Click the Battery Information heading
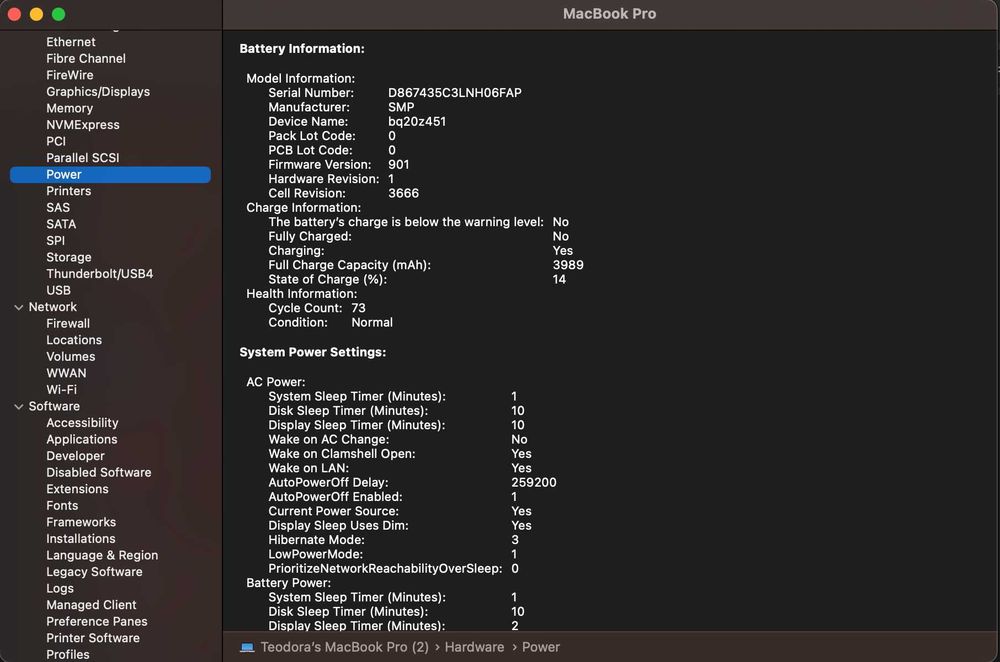 tap(302, 49)
